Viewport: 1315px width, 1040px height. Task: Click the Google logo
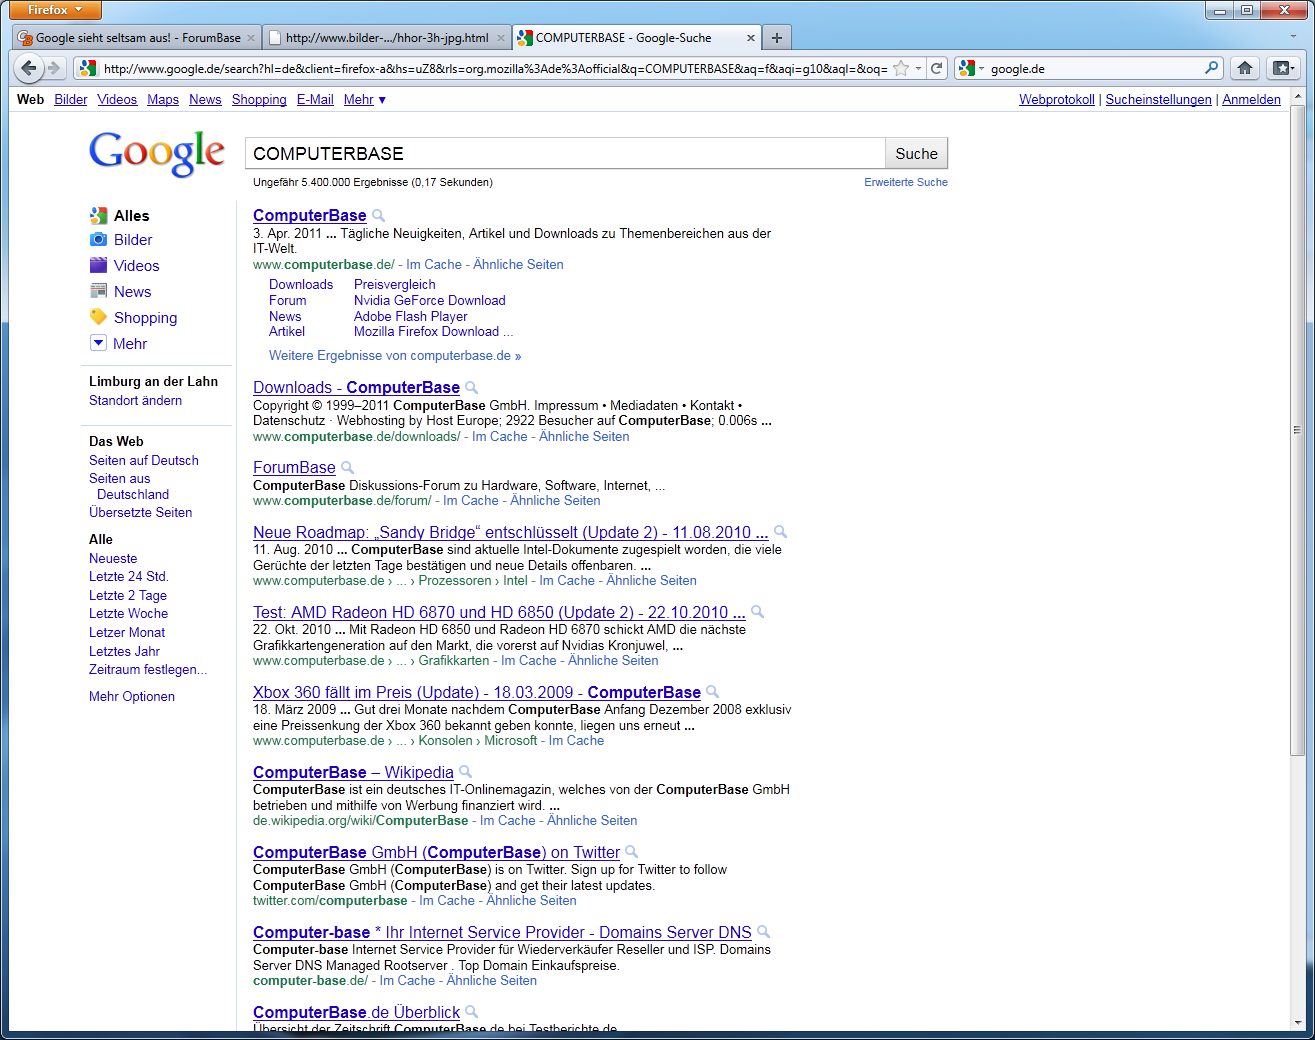pyautogui.click(x=157, y=153)
